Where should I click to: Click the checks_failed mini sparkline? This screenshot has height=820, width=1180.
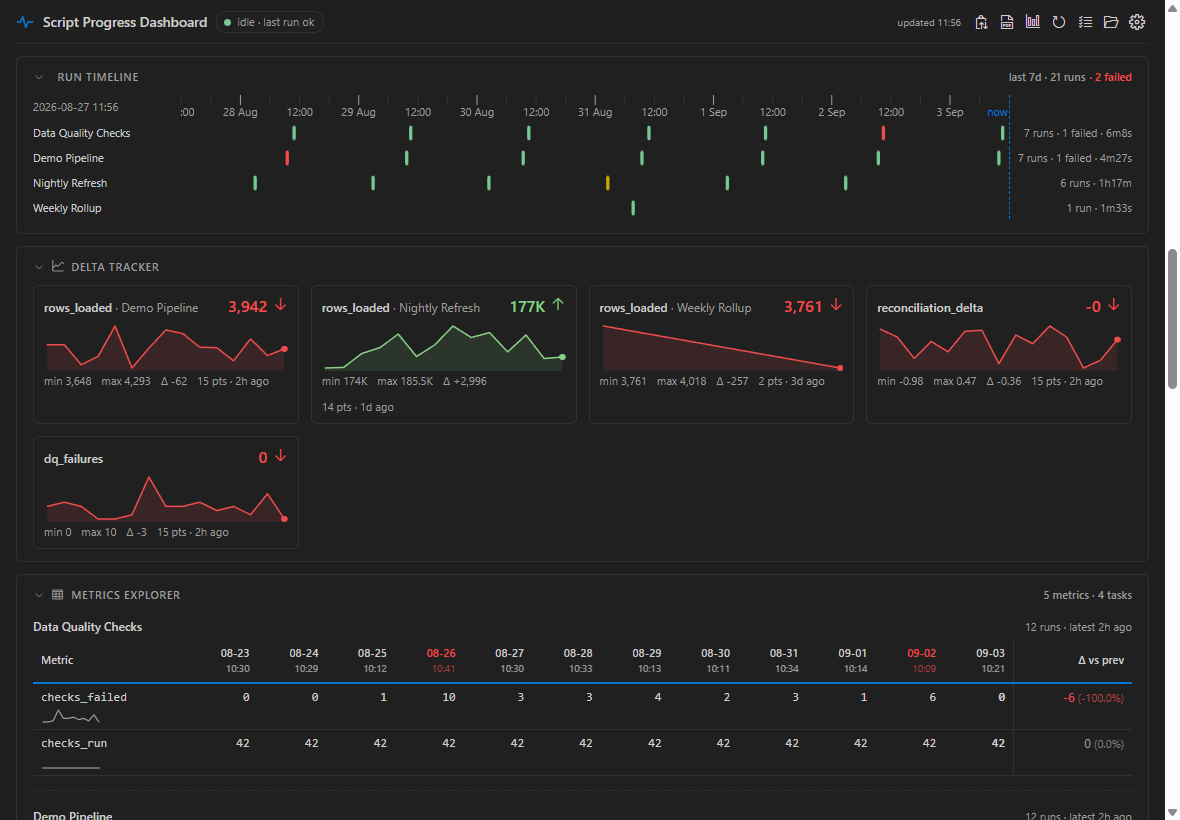pyautogui.click(x=71, y=717)
